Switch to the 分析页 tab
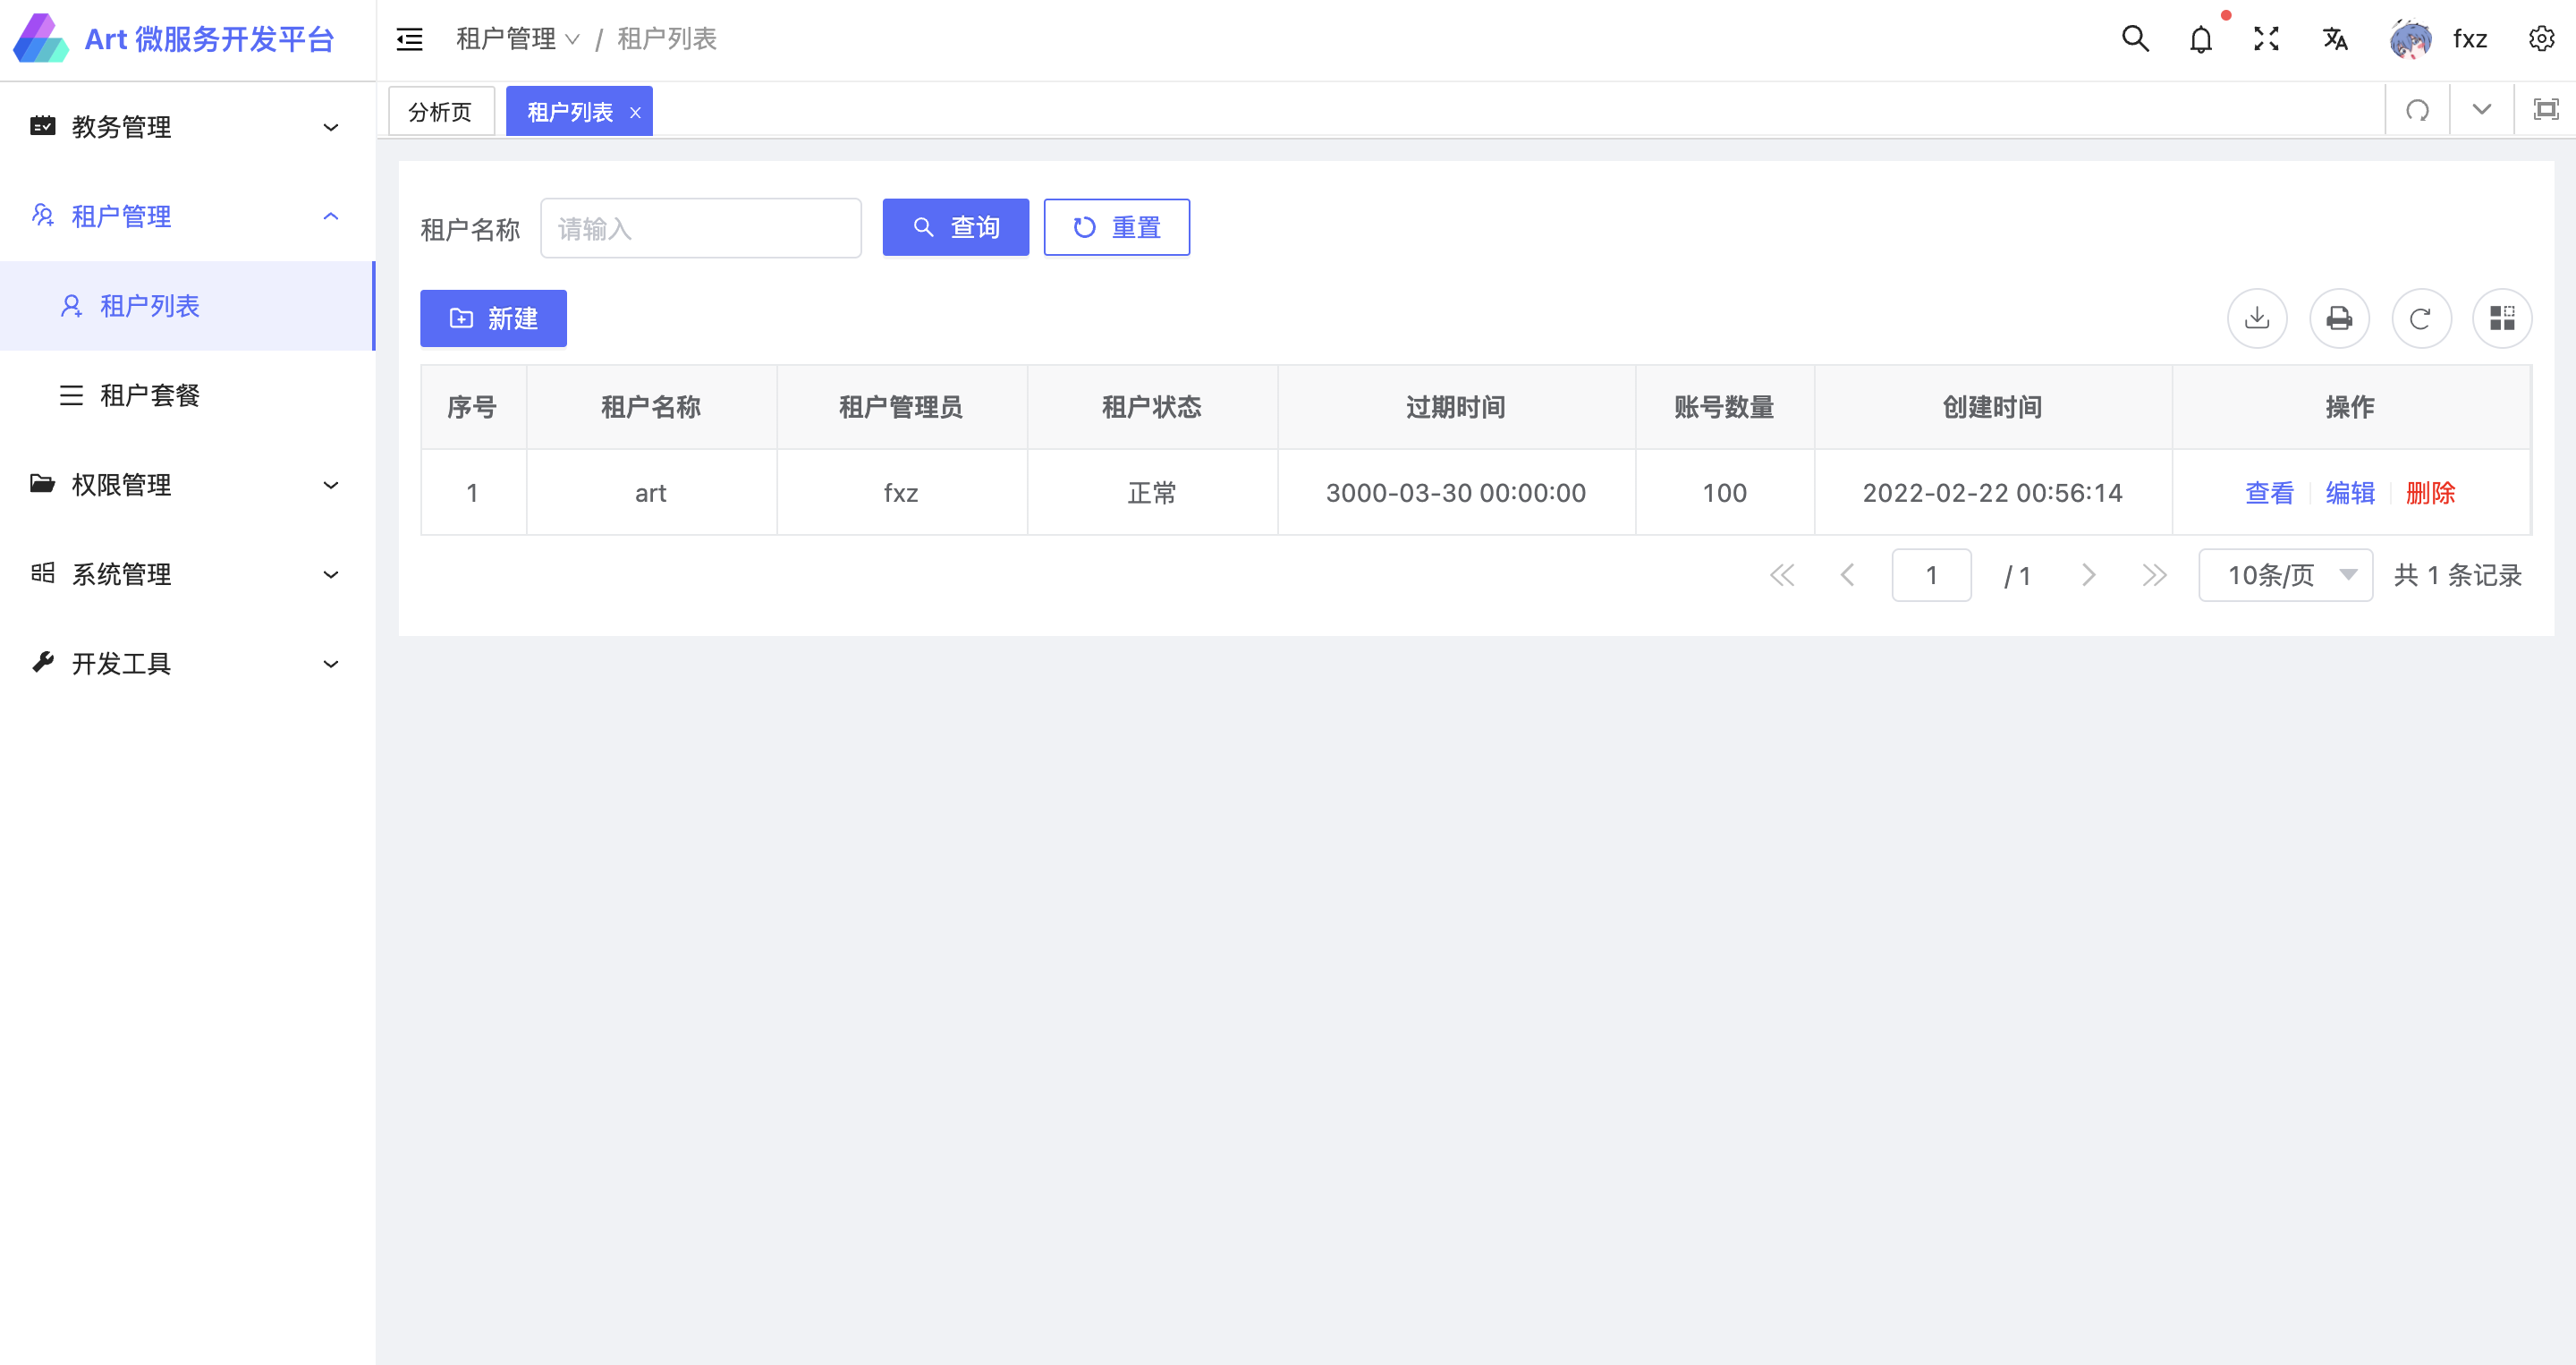 coord(440,111)
